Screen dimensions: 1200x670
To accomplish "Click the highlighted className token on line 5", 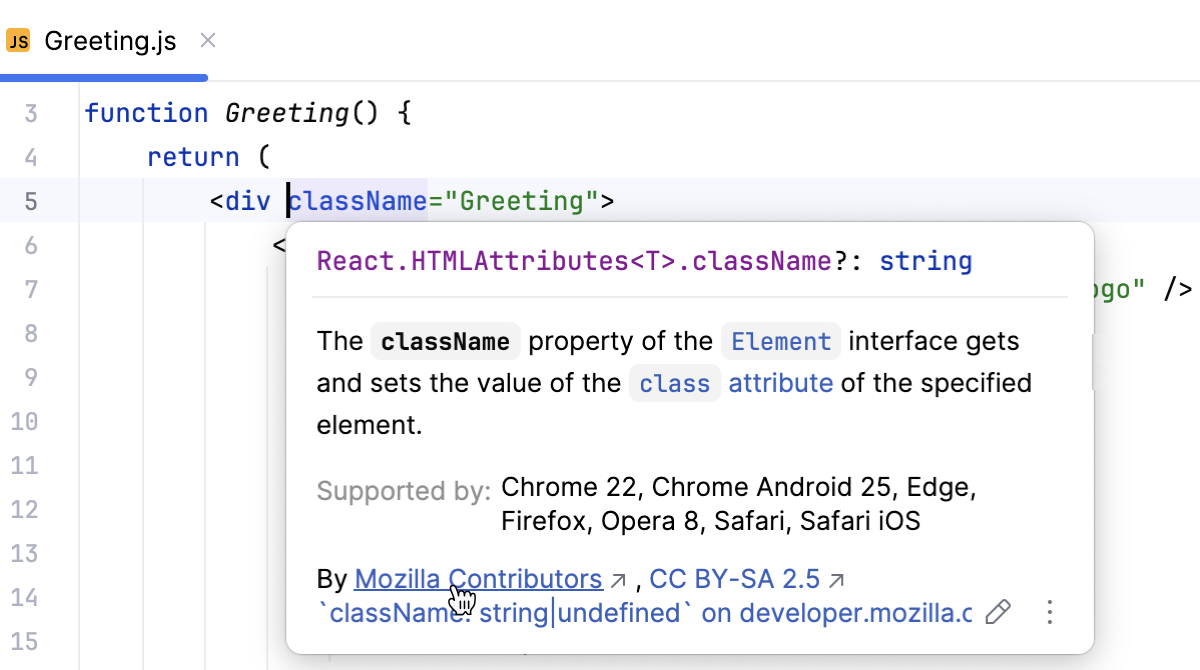I will pyautogui.click(x=357, y=200).
